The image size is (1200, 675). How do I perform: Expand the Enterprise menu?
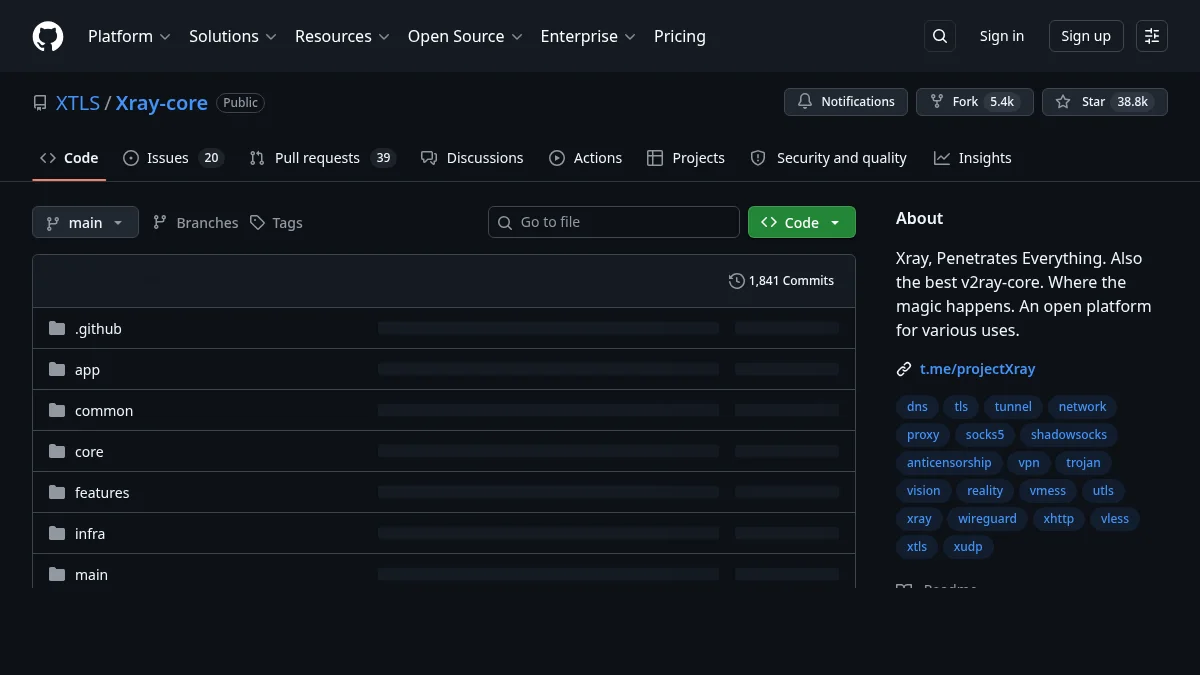(588, 36)
